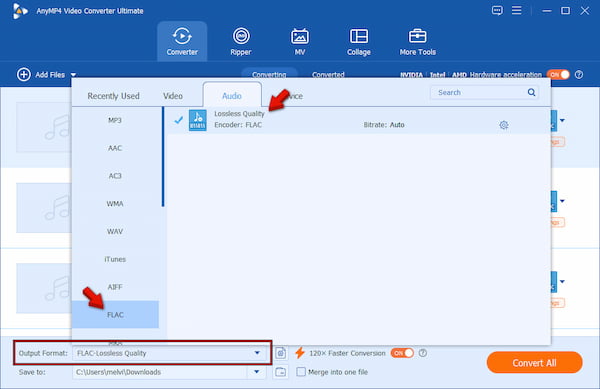Viewport: 600px width, 389px height.
Task: Click hardware acceleration help icon
Action: (x=579, y=75)
